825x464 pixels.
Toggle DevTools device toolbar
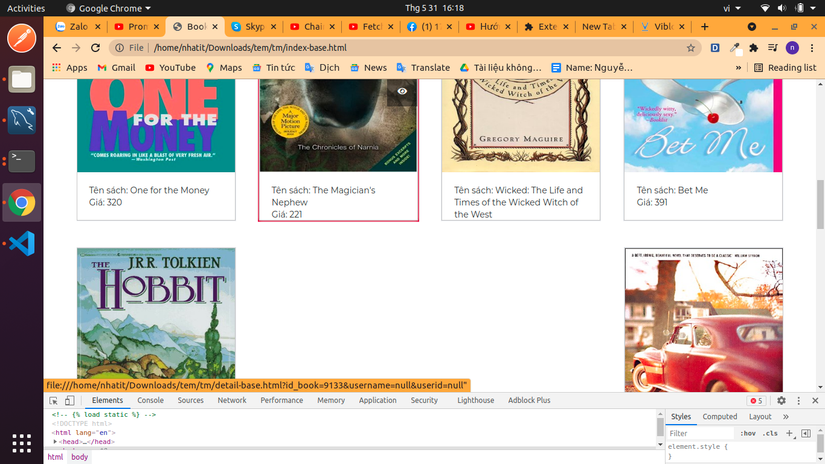point(69,400)
